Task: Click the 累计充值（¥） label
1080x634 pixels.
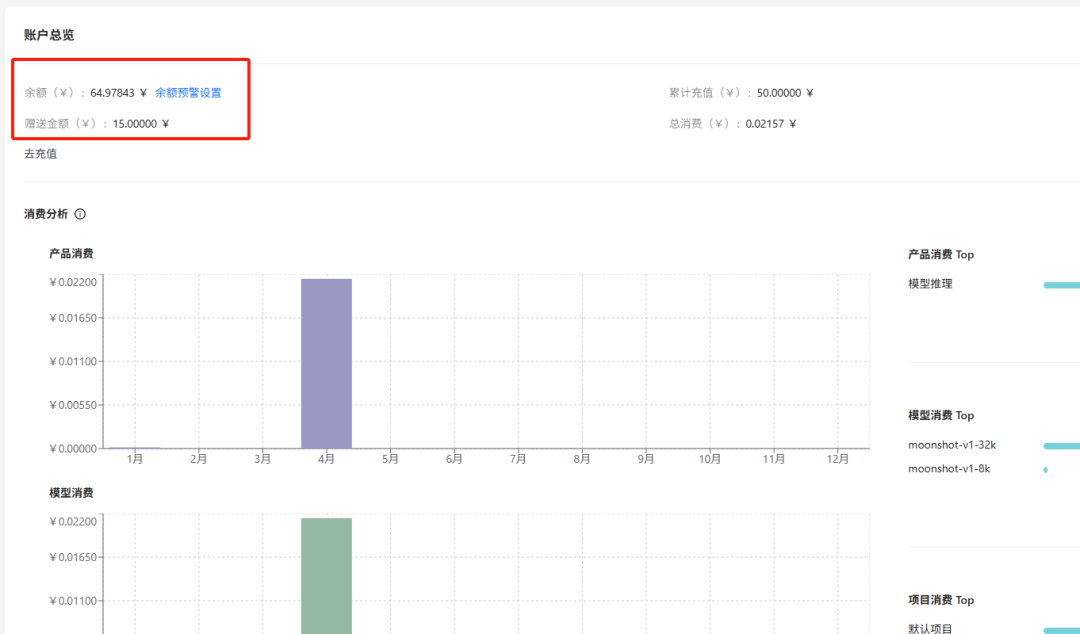Action: (x=710, y=93)
